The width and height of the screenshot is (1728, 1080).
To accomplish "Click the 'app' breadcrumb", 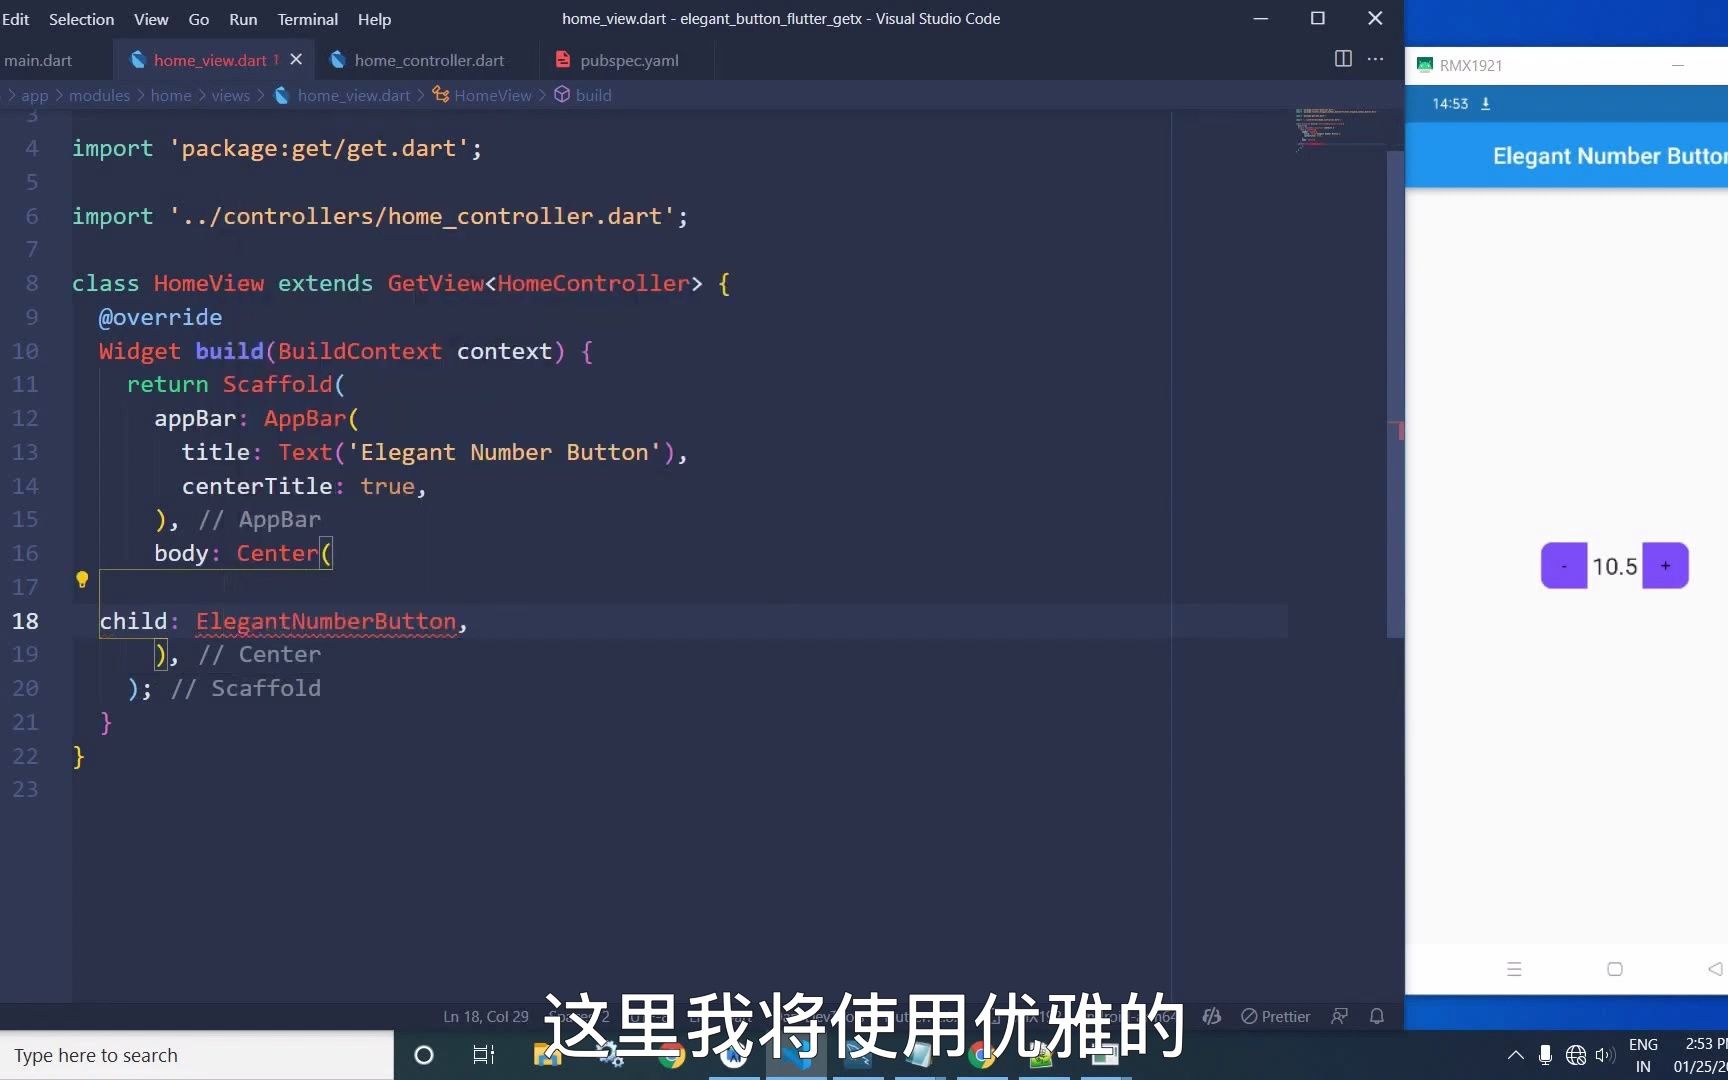I will tap(35, 95).
